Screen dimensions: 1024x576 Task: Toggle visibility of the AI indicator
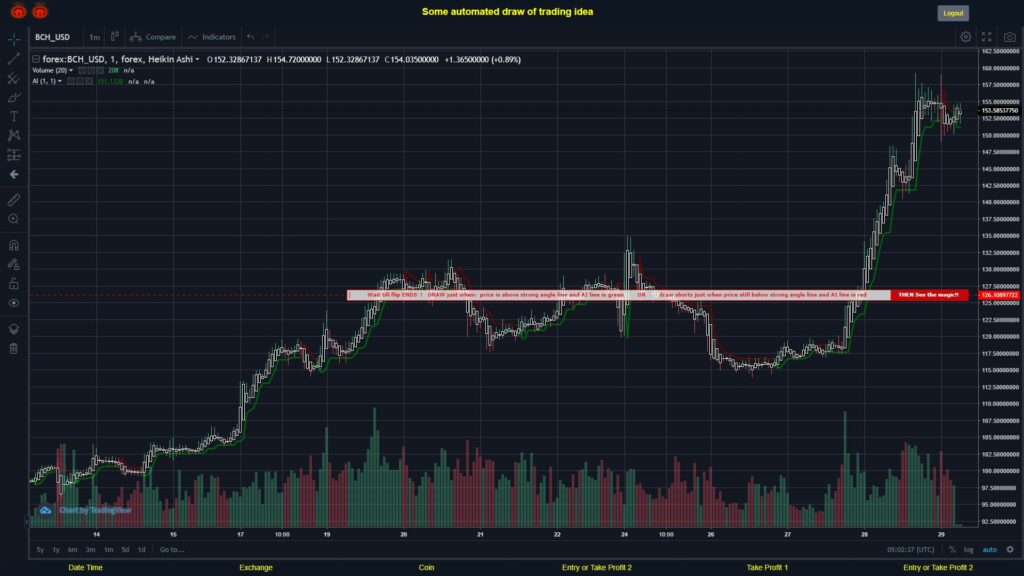click(71, 81)
